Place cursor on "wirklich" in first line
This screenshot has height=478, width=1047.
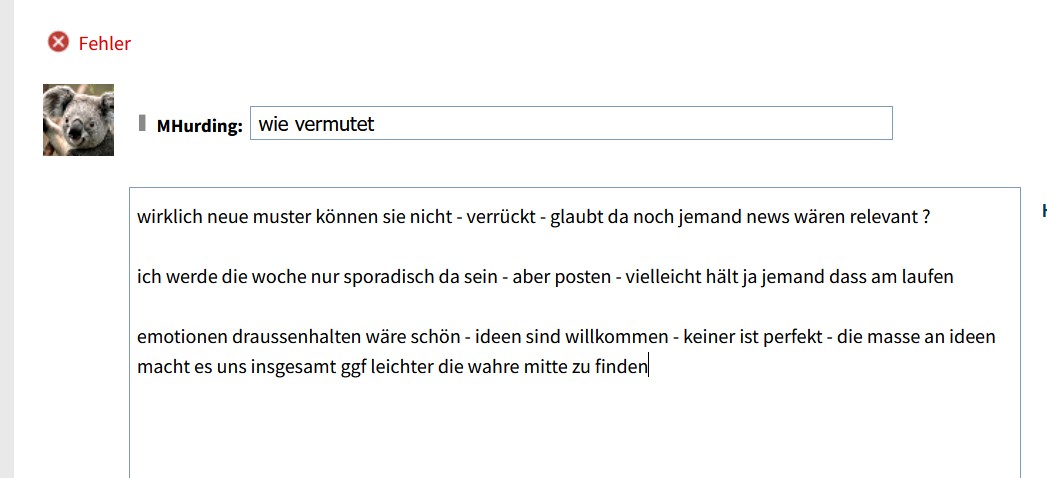tap(169, 217)
